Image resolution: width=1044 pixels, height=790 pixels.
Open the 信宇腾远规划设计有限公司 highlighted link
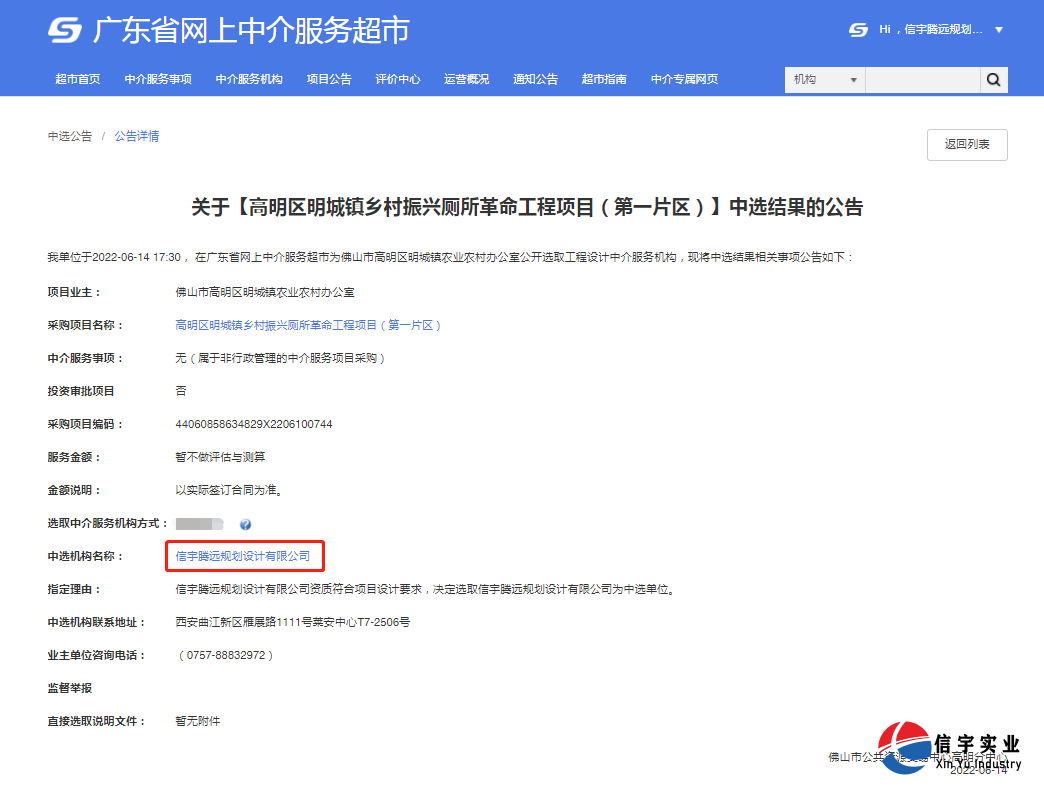tap(244, 555)
